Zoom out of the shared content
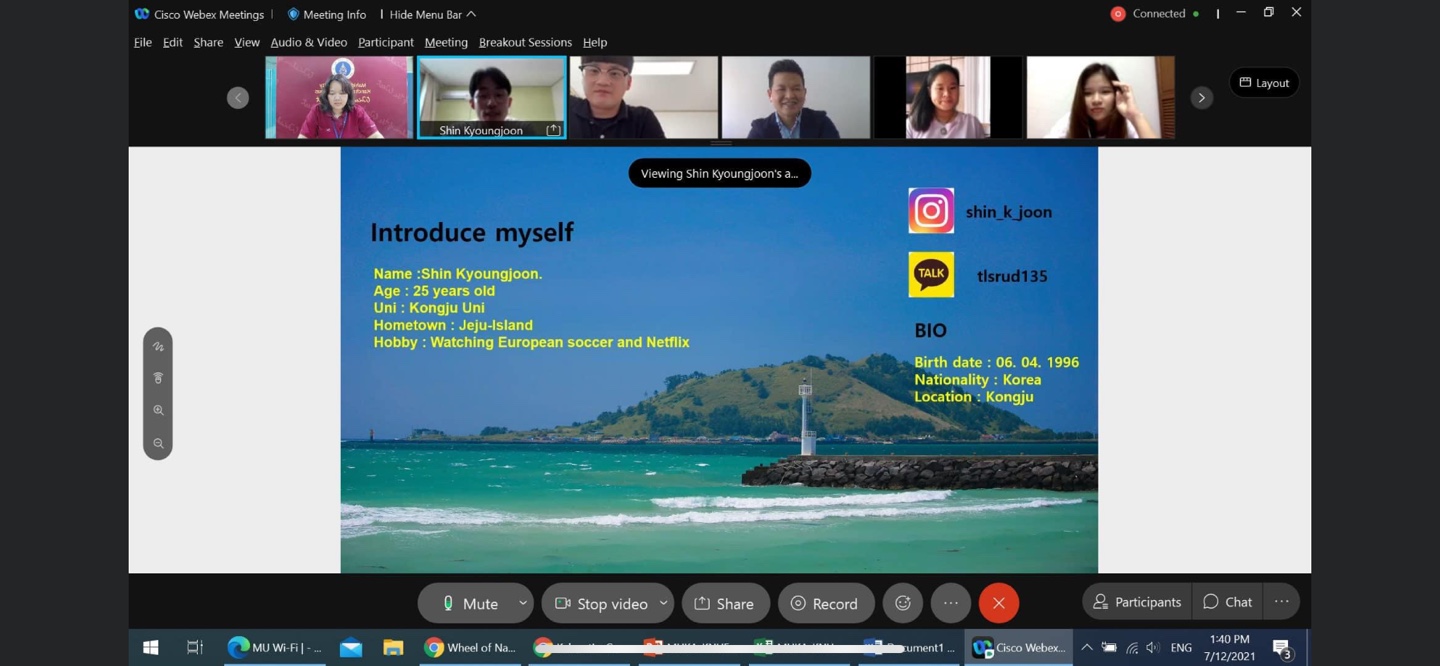 [158, 443]
